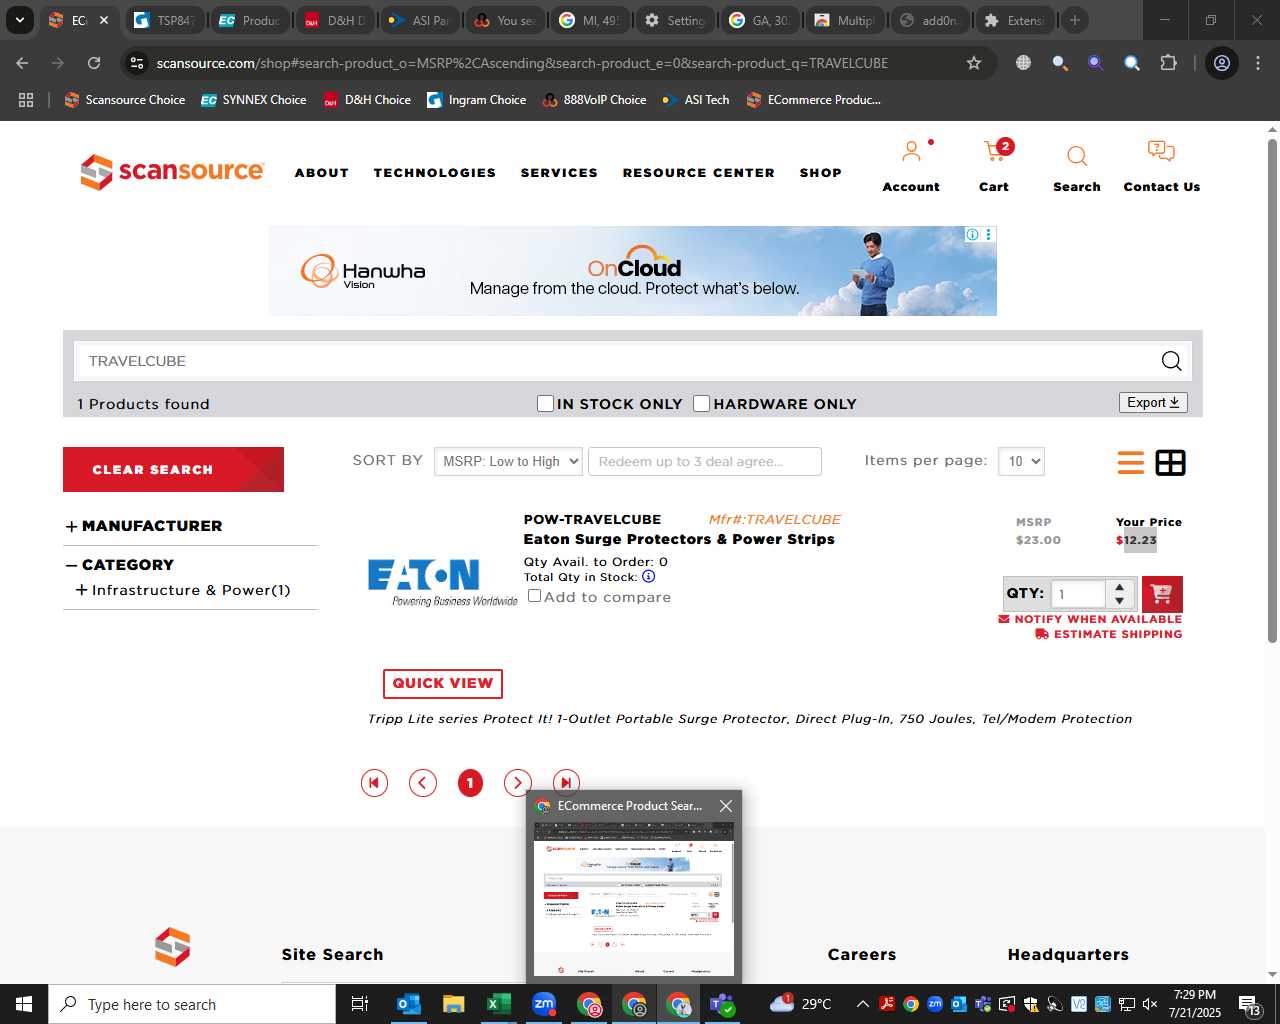This screenshot has height=1024, width=1280.
Task: Open Outlook from taskbar
Action: point(409,1004)
